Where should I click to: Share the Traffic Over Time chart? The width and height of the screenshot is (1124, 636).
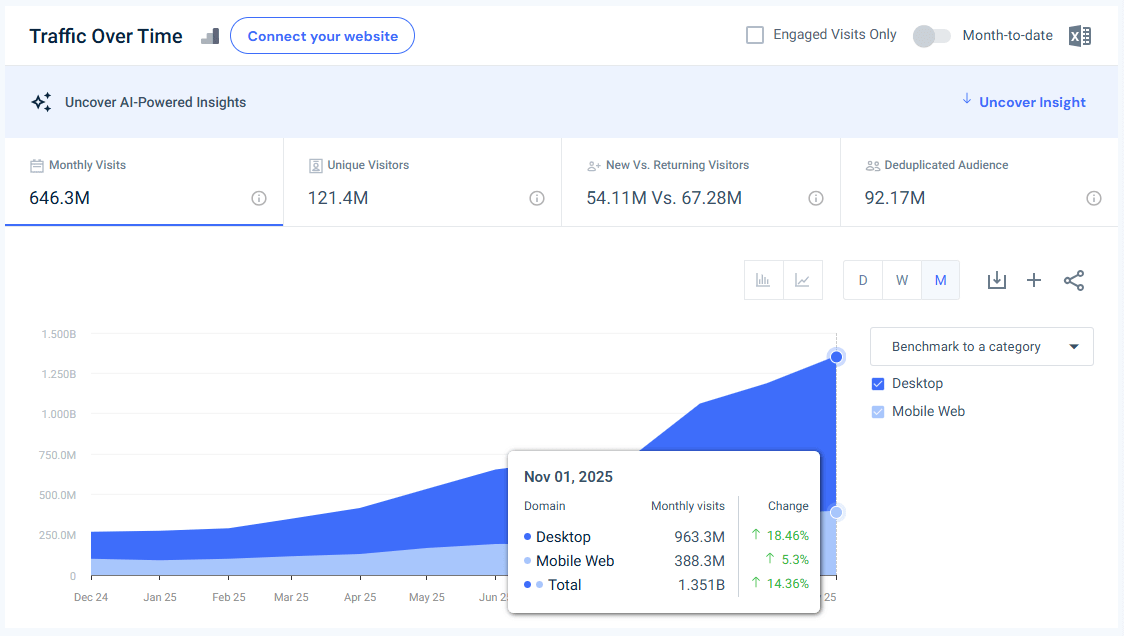point(1074,280)
